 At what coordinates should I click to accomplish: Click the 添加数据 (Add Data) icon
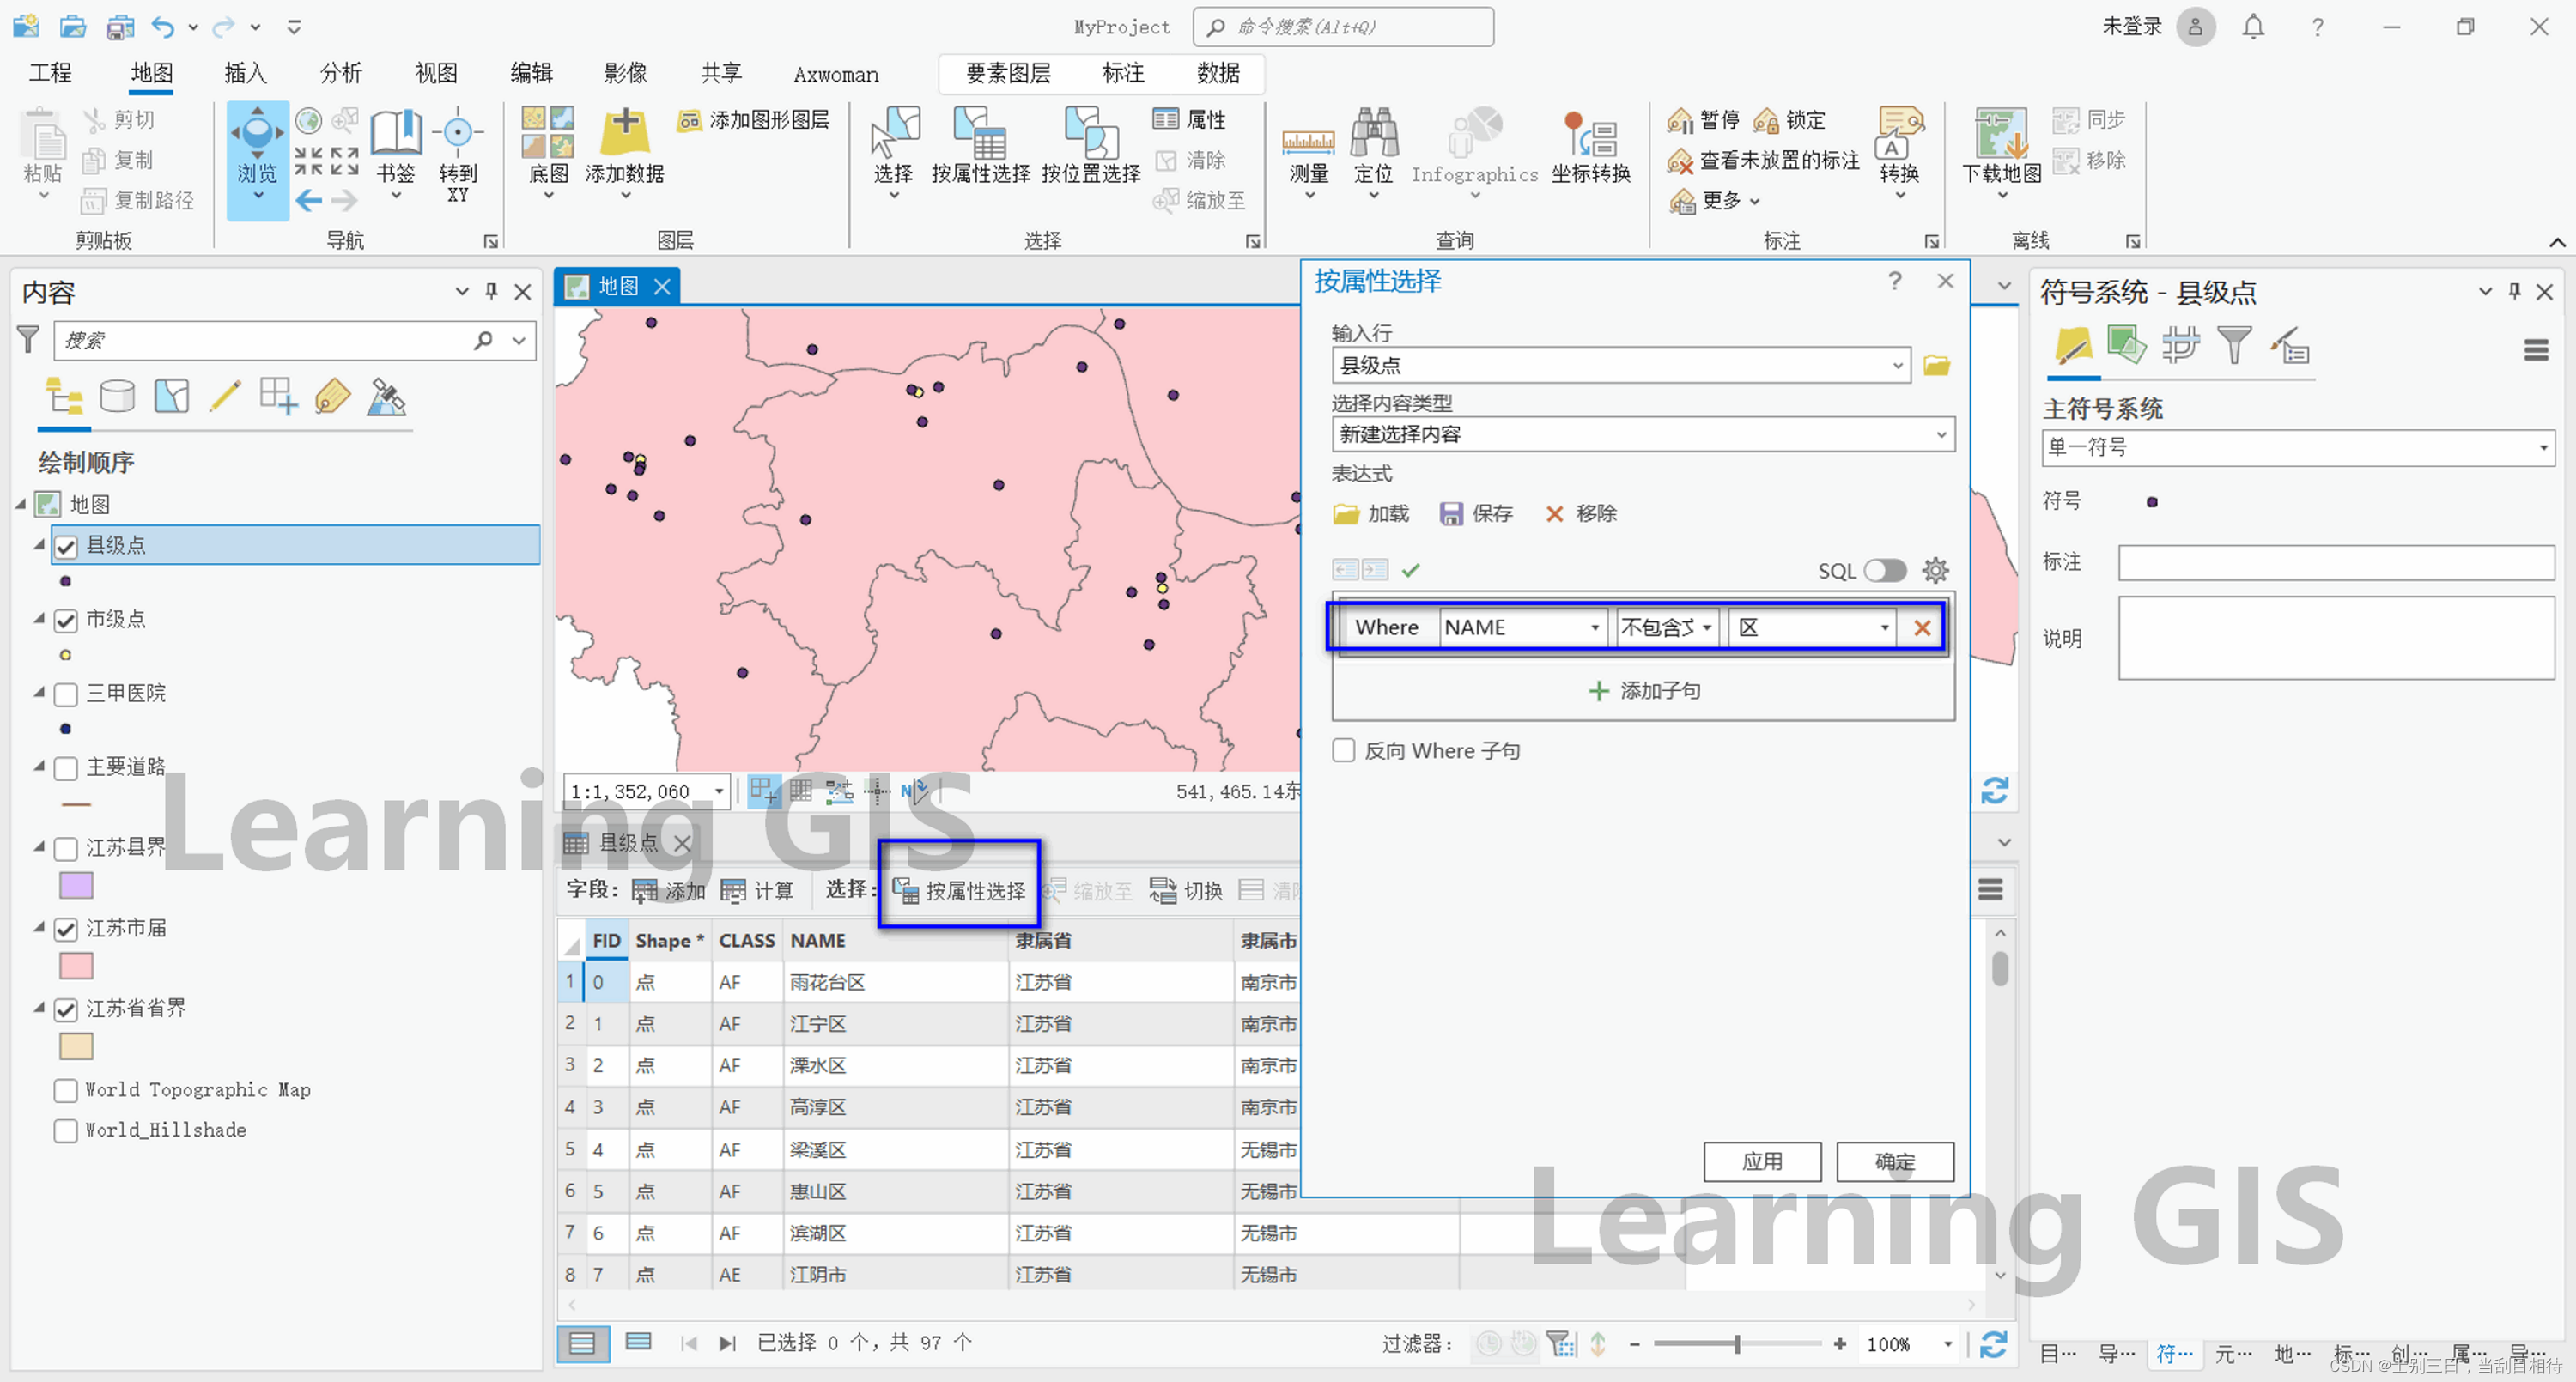tap(625, 133)
